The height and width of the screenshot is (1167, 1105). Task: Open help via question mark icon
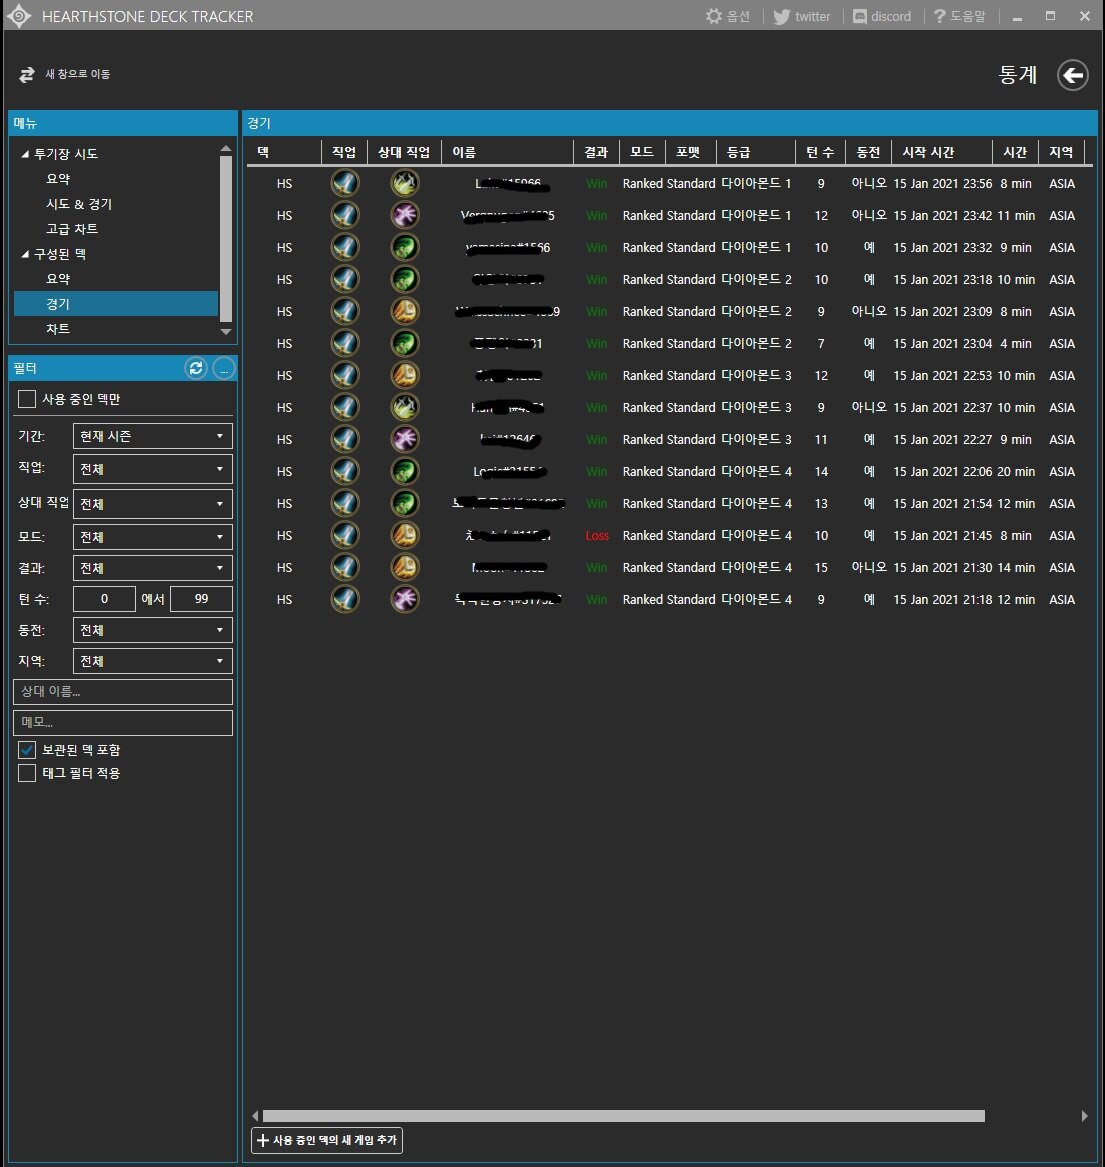939,16
